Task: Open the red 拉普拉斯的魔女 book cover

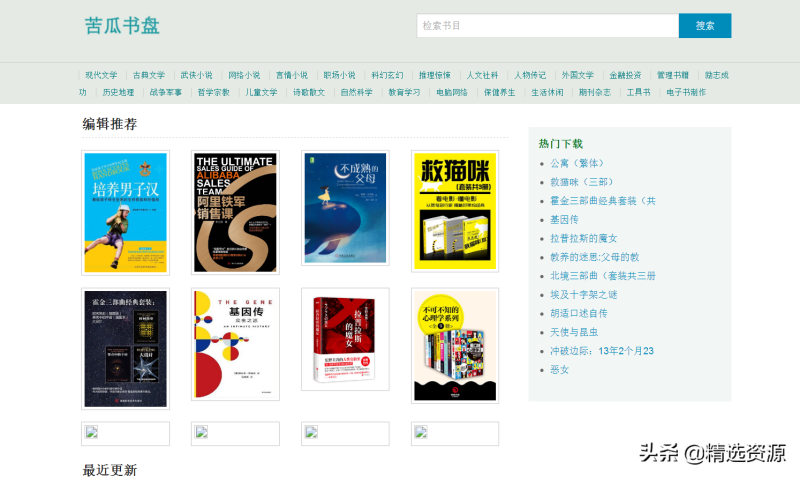Action: point(345,339)
